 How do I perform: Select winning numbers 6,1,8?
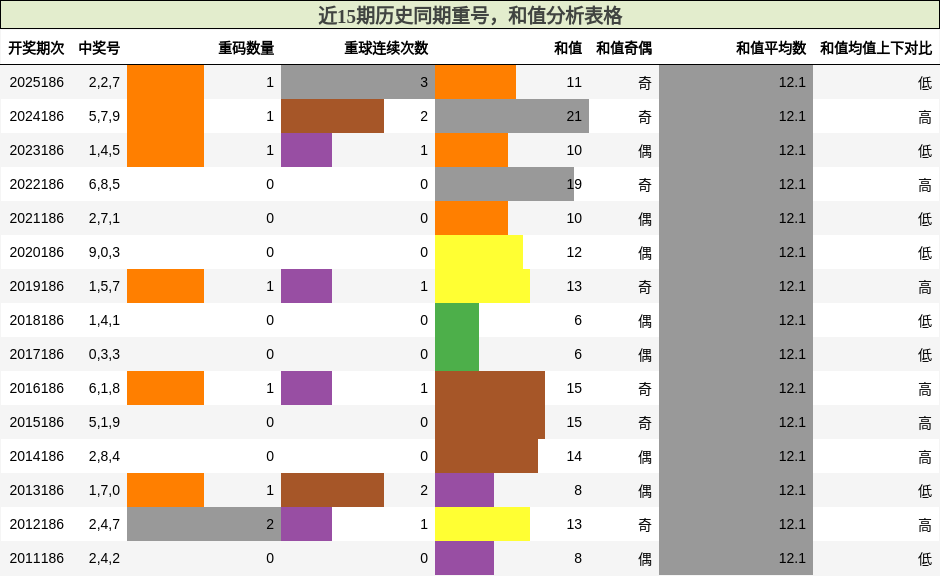click(x=104, y=388)
